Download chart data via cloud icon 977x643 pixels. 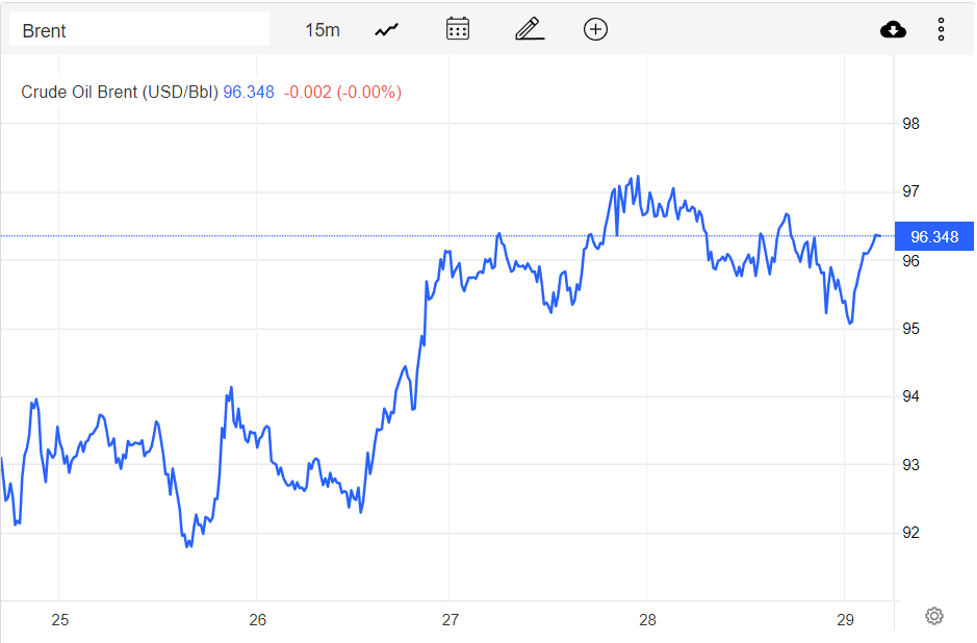[x=893, y=30]
